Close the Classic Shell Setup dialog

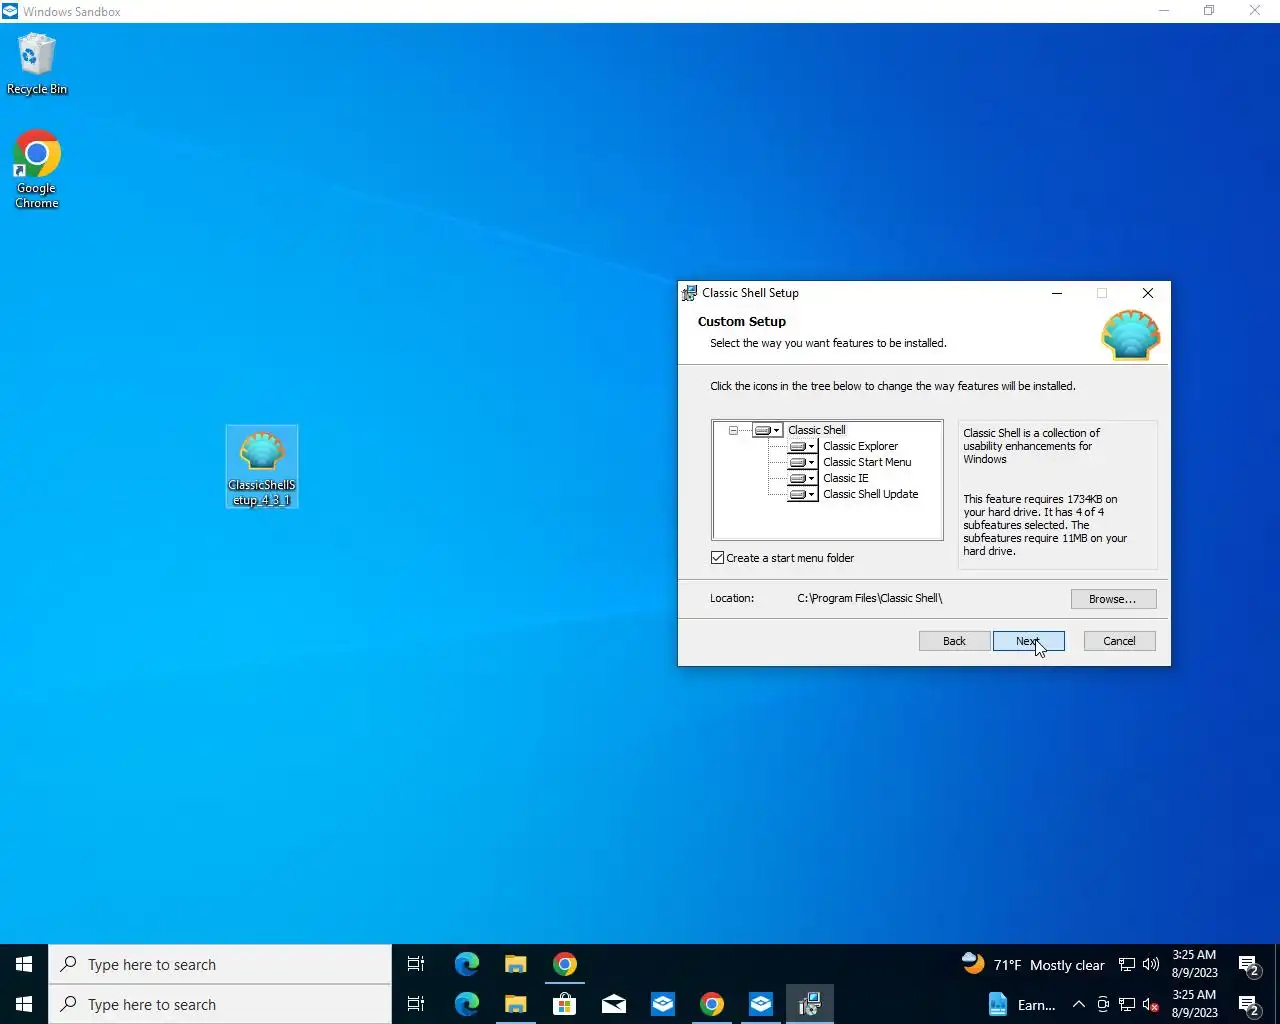pyautogui.click(x=1148, y=293)
